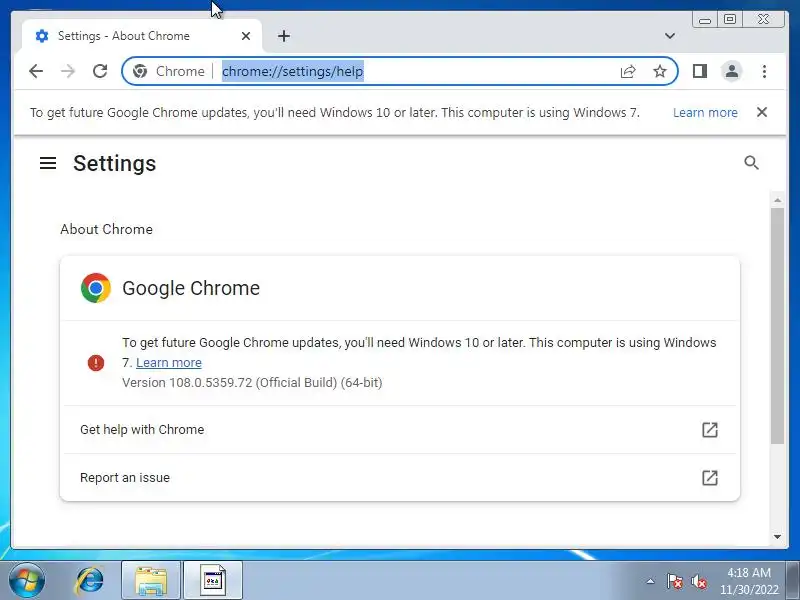Image resolution: width=800 pixels, height=600 pixels.
Task: Open the clock showing 4:18 AM
Action: [x=748, y=581]
